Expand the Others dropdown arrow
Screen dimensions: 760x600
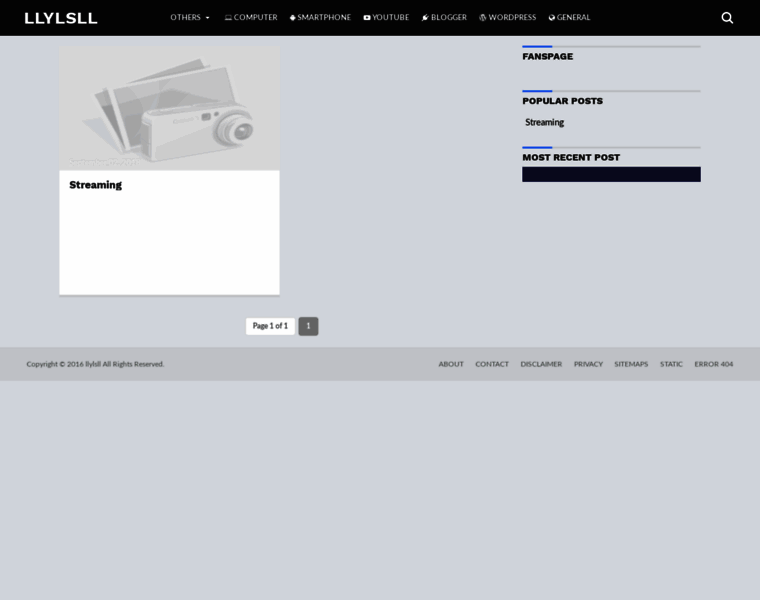pos(207,18)
